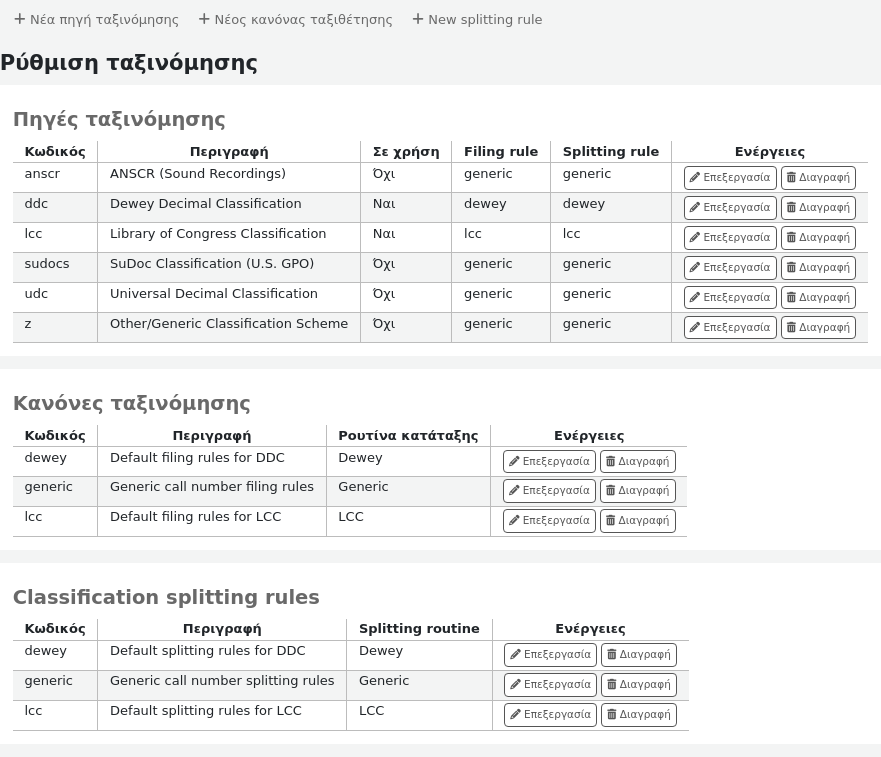Click the Splitting routine column header
This screenshot has width=881, height=757.
point(419,629)
